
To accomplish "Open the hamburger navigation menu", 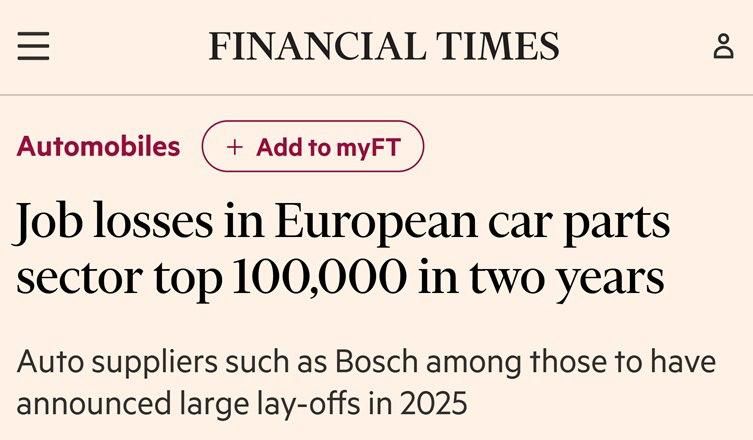I will coord(33,47).
